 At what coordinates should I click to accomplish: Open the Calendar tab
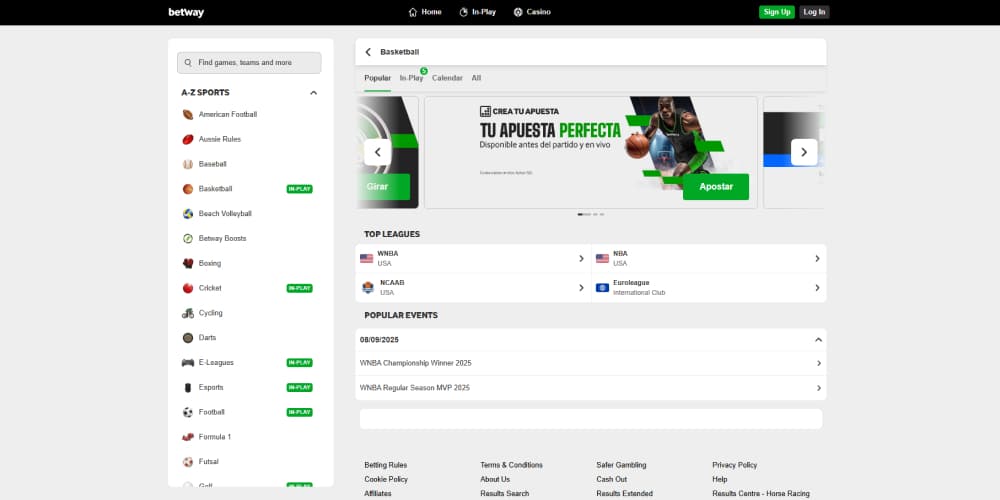pyautogui.click(x=447, y=78)
